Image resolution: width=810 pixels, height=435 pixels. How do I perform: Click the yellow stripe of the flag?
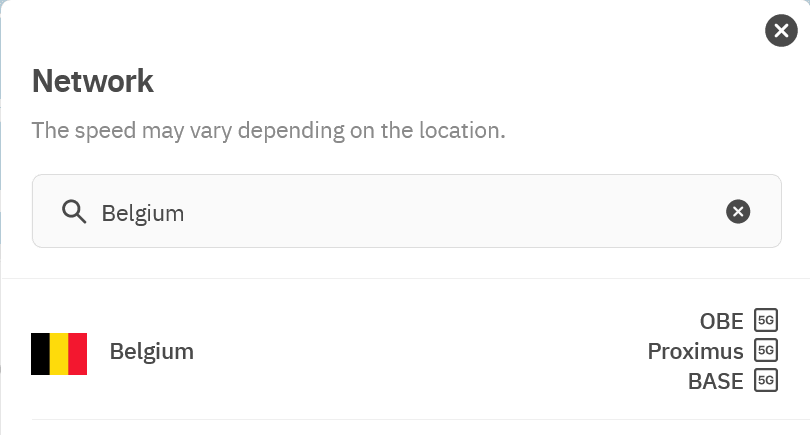(59, 353)
